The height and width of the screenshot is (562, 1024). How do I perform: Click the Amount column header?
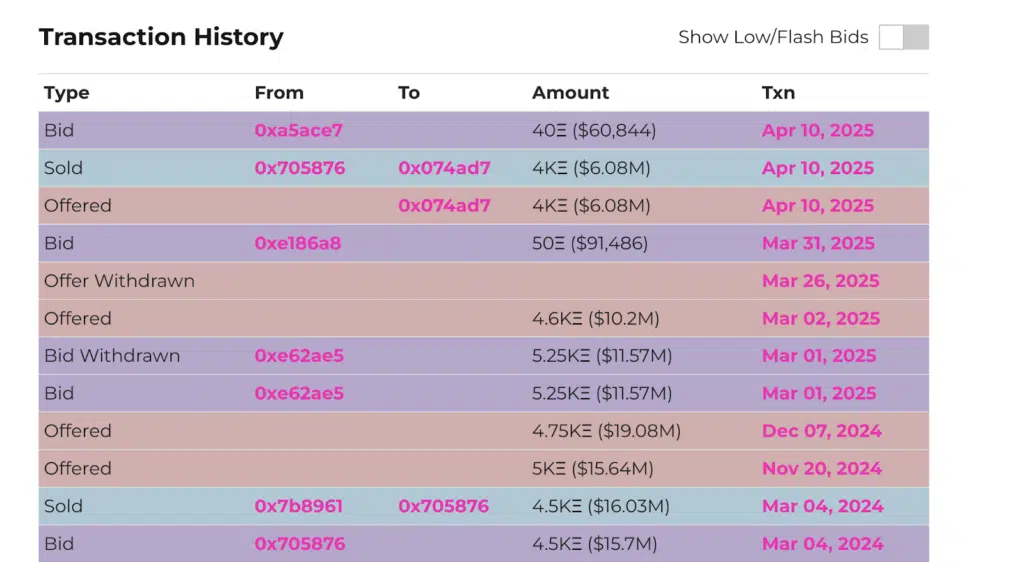pos(570,93)
